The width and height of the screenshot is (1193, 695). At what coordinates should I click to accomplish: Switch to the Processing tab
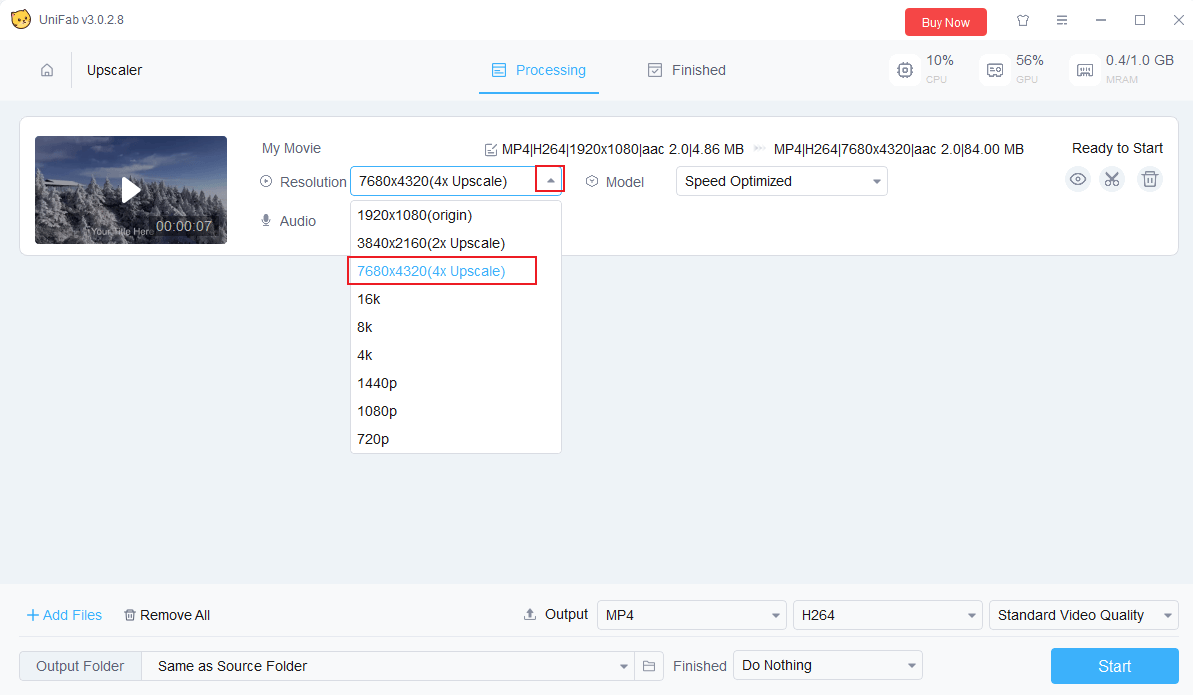(x=539, y=70)
